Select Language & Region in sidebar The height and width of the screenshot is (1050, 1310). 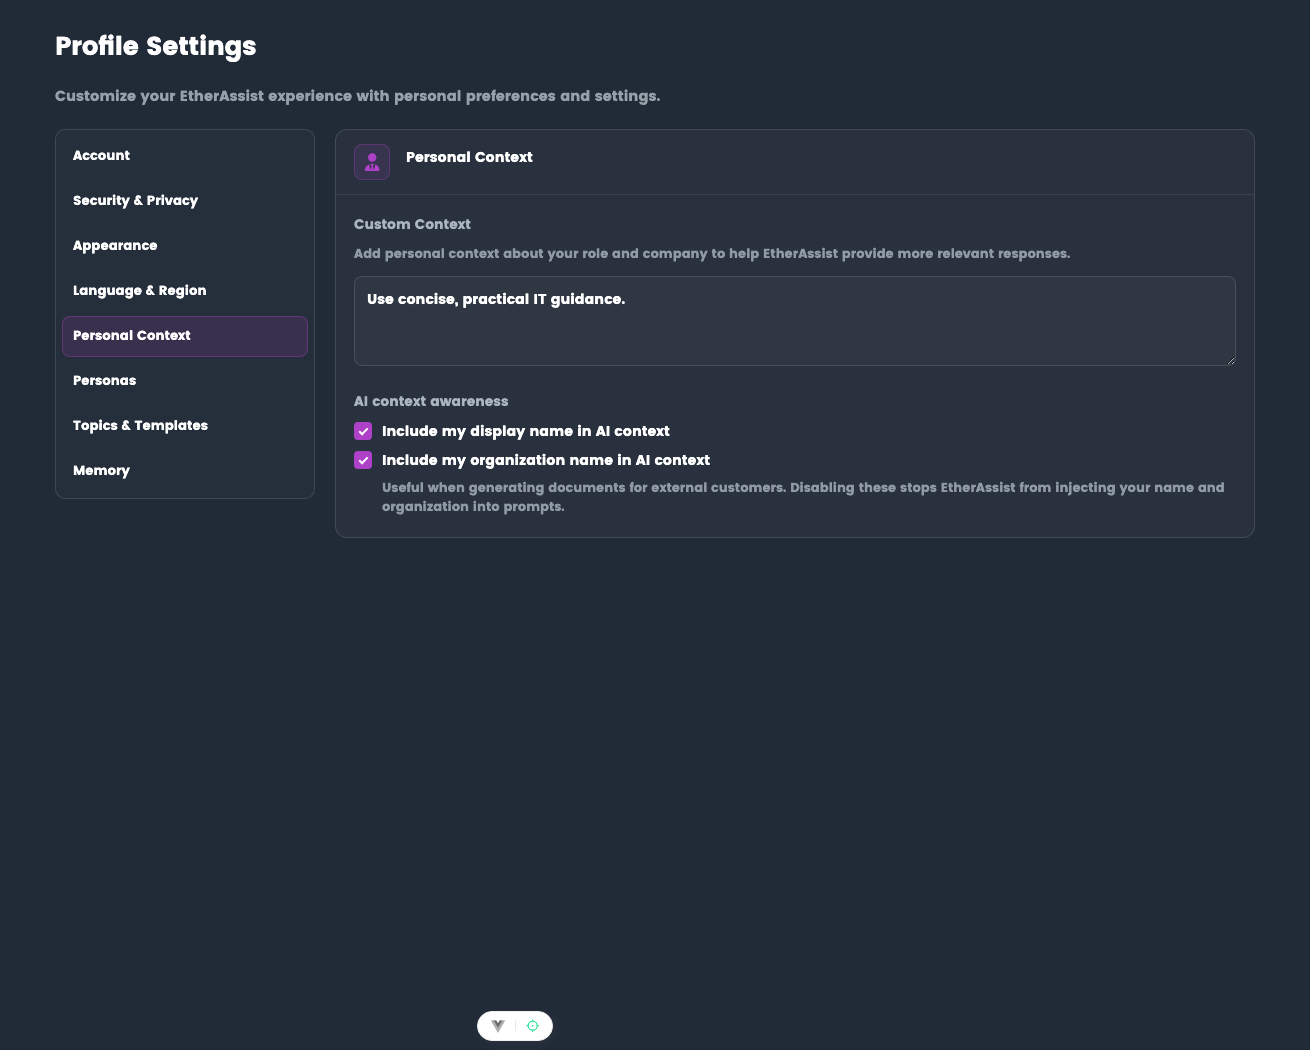pos(185,291)
